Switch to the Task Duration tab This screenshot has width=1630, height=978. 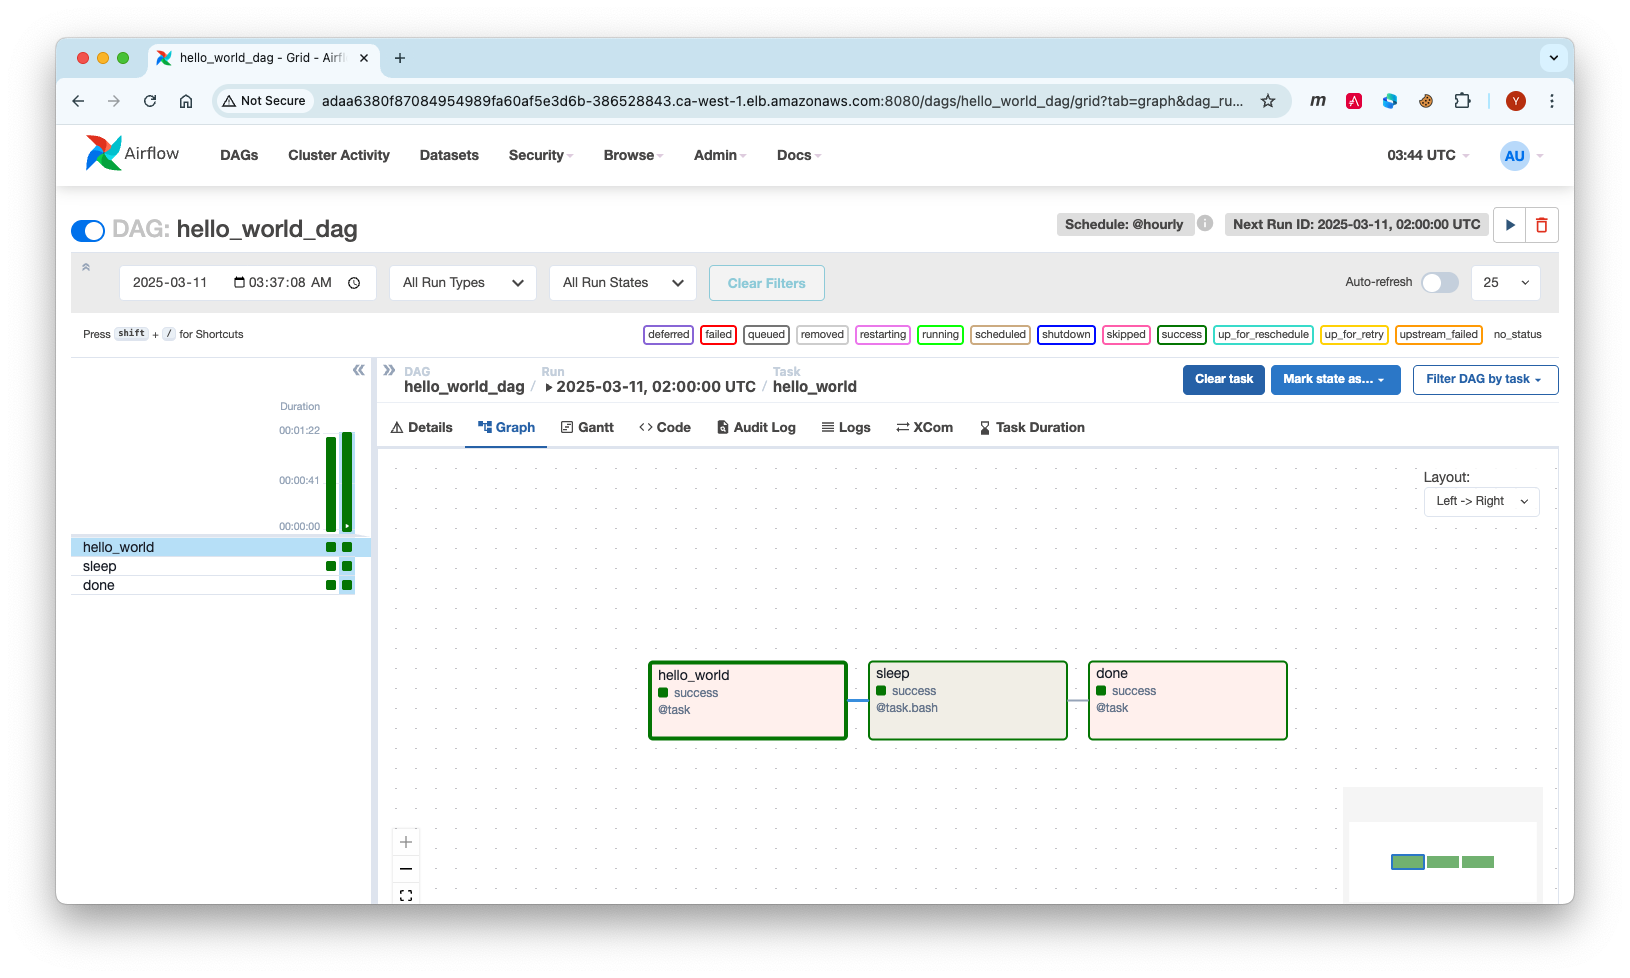tap(1032, 427)
